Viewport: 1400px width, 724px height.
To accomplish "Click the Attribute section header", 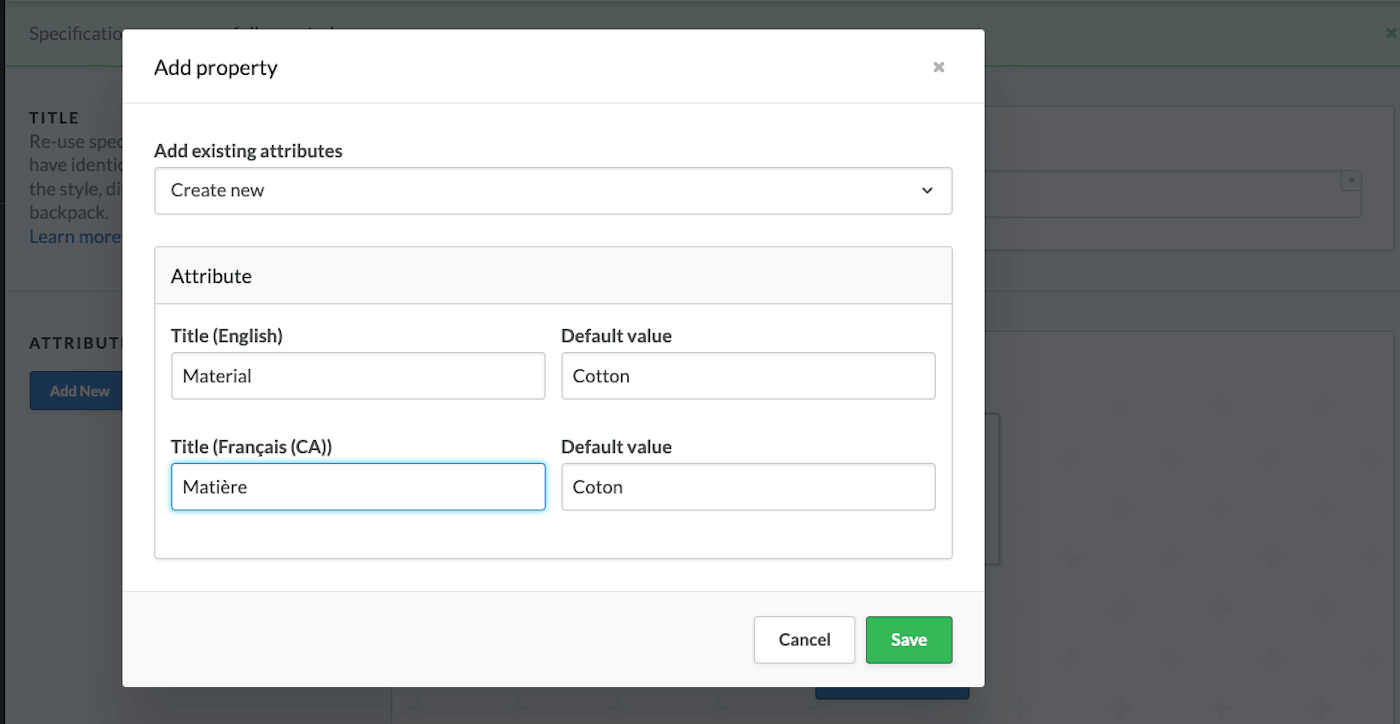I will pos(553,276).
